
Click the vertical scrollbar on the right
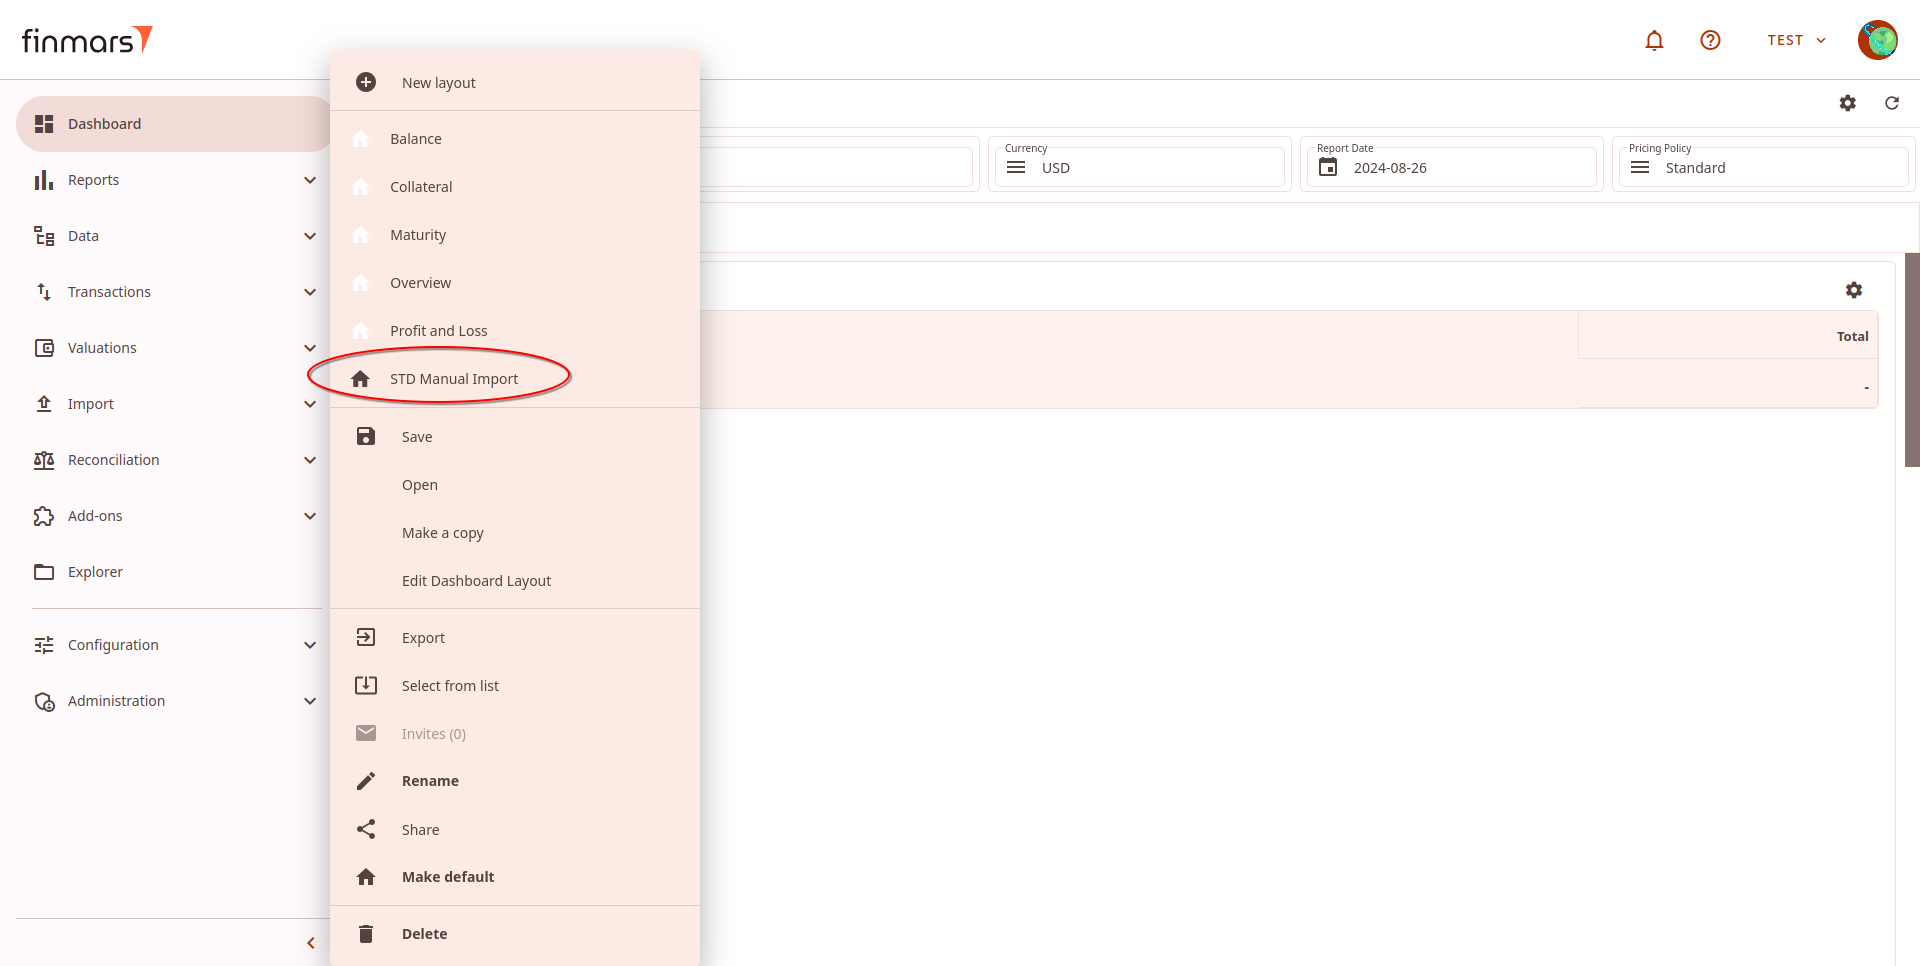[1912, 360]
